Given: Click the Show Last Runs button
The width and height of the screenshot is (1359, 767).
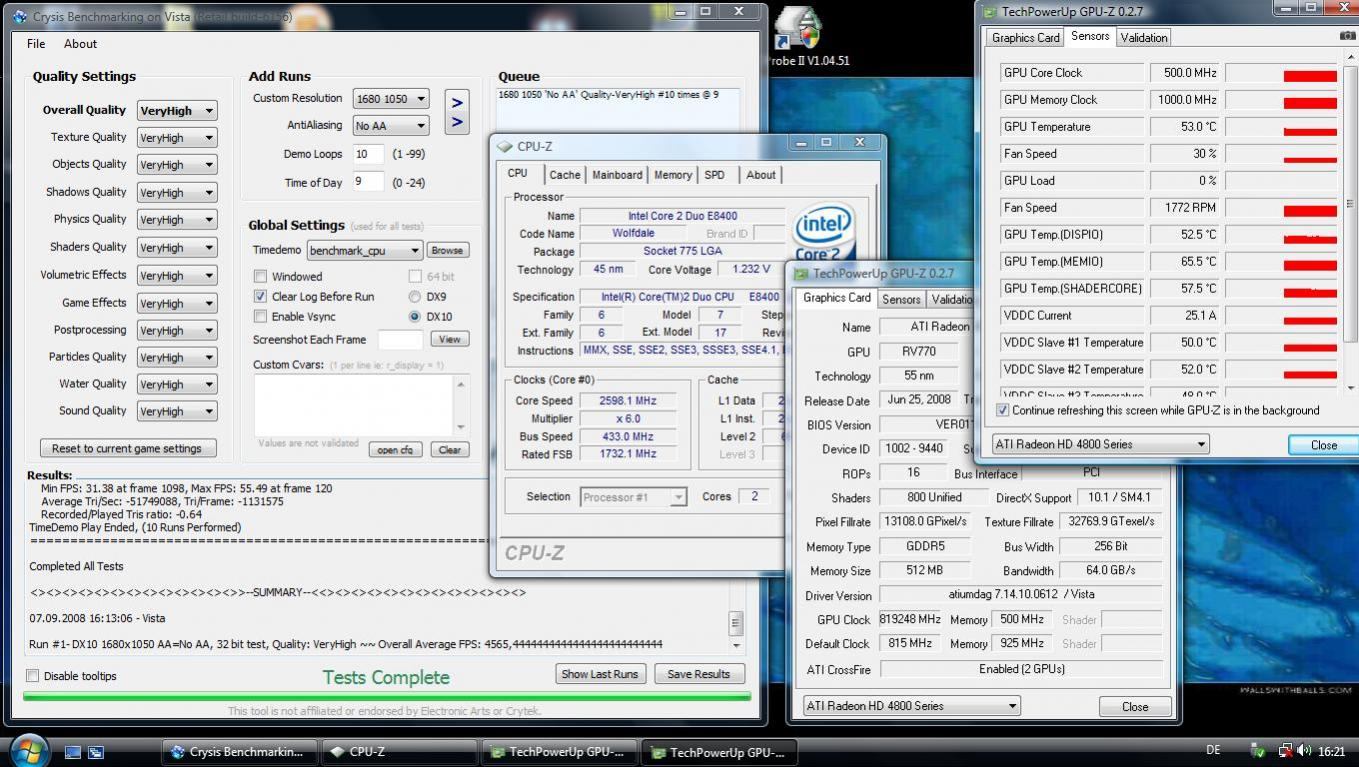Looking at the screenshot, I should point(600,674).
